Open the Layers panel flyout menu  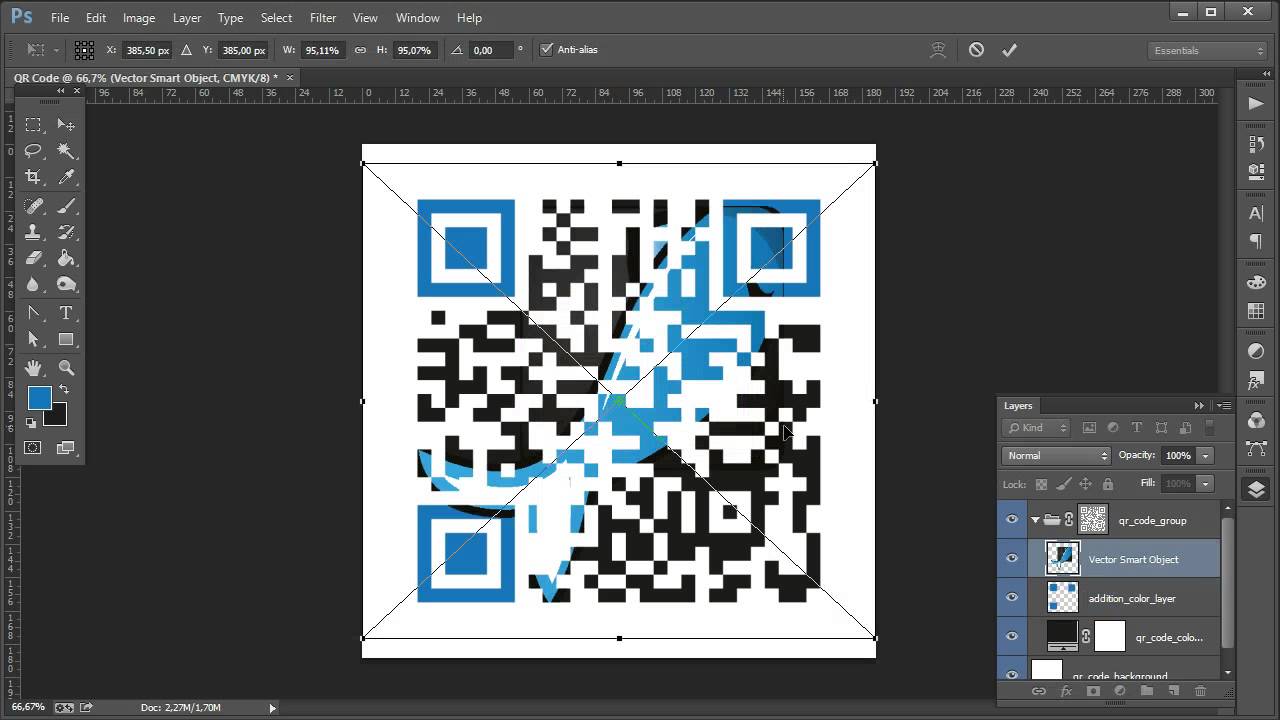(1223, 406)
